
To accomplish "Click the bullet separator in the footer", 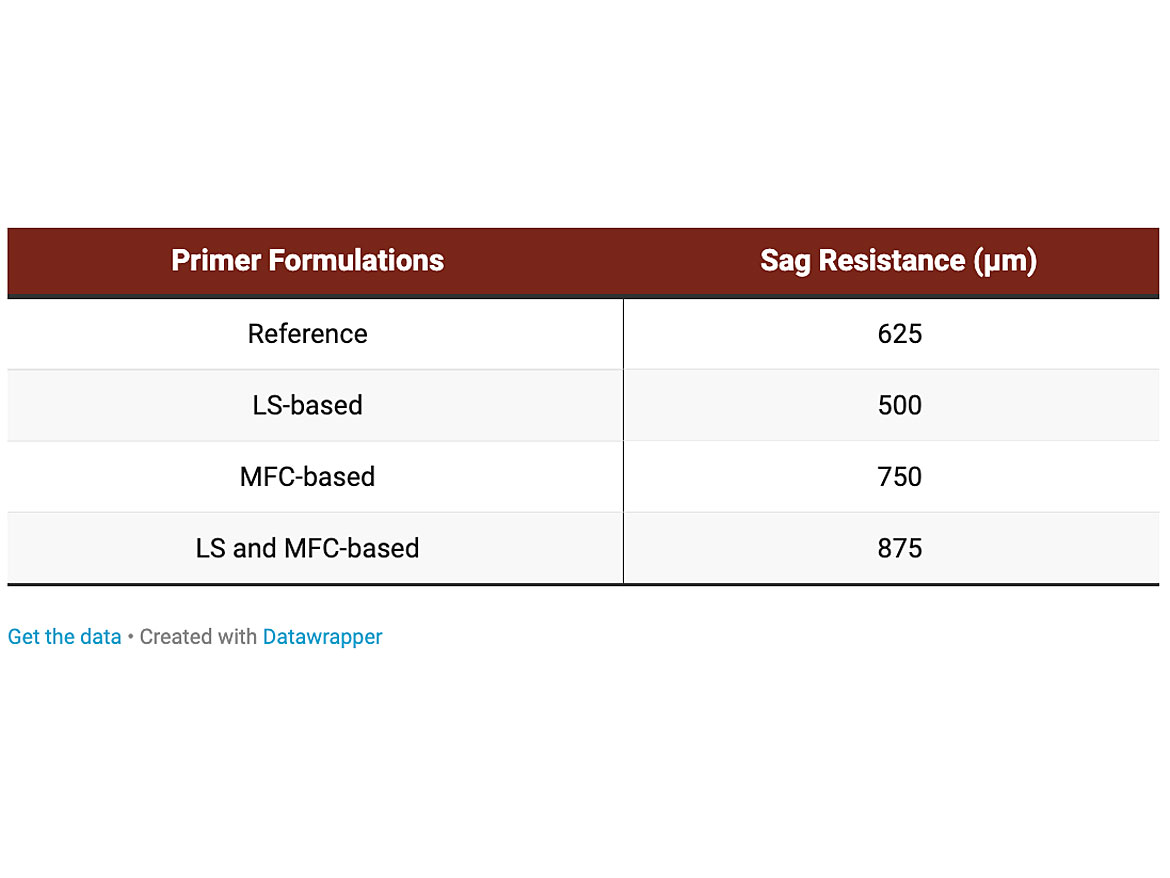I will tap(130, 637).
